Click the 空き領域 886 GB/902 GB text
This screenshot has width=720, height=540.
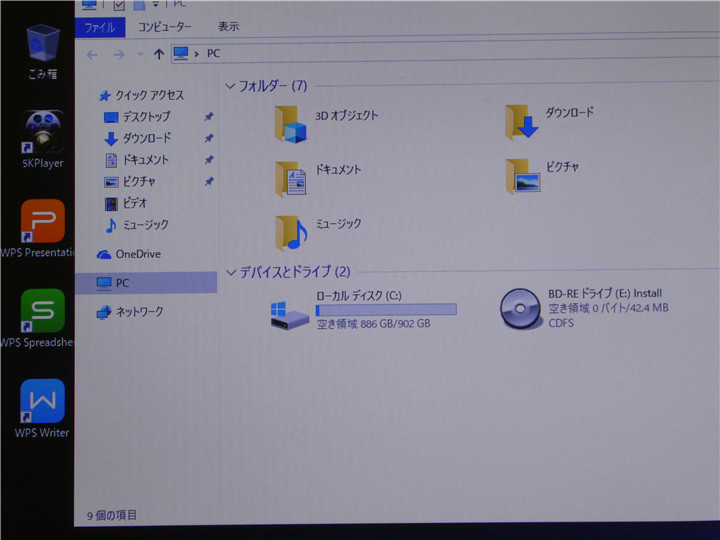point(374,324)
